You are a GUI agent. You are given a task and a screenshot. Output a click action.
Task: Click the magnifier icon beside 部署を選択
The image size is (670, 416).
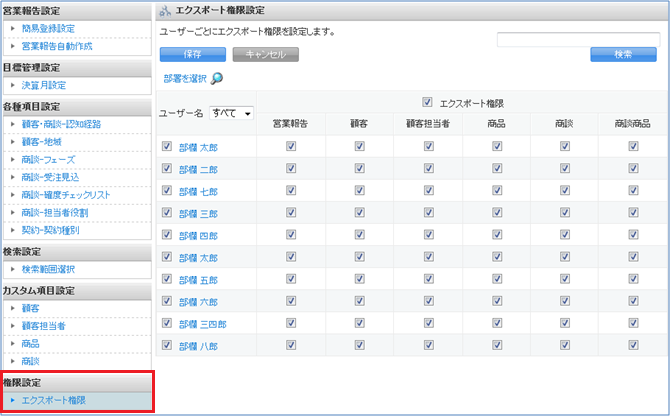pyautogui.click(x=217, y=79)
